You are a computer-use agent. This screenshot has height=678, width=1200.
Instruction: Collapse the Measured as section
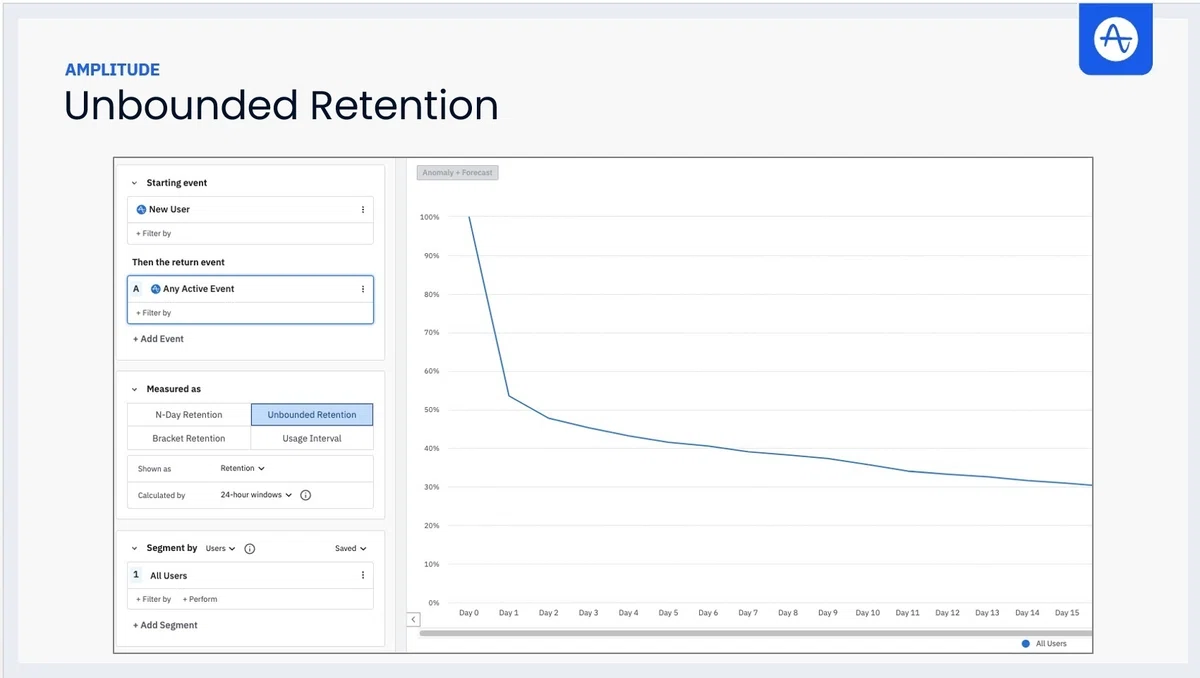(x=135, y=390)
